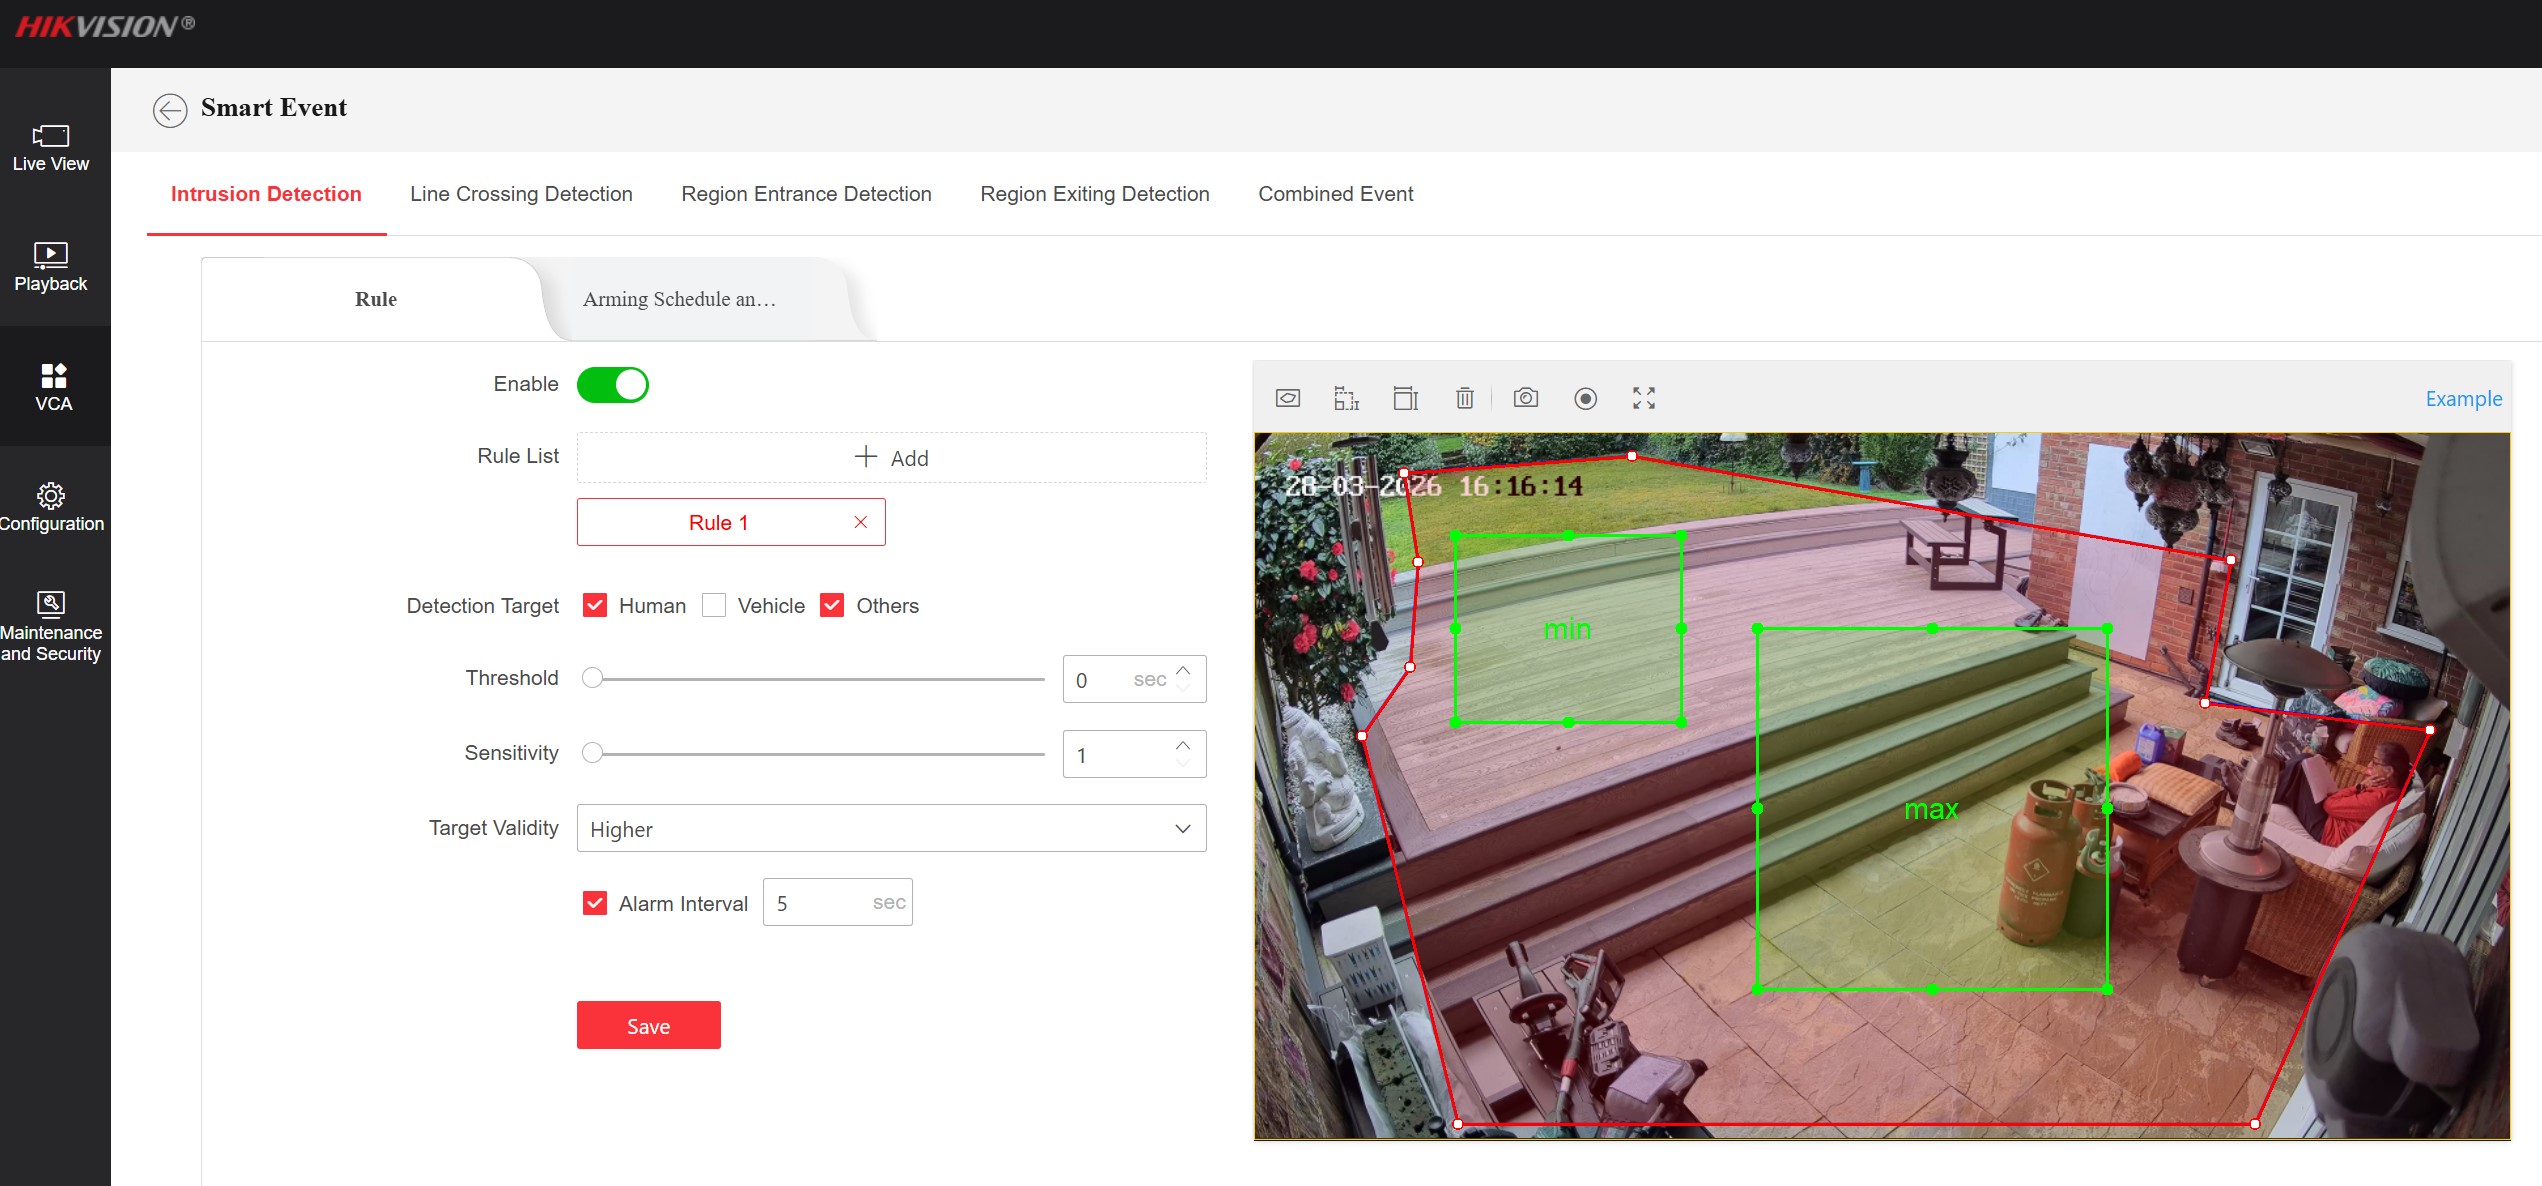This screenshot has width=2542, height=1186.
Task: Open the Target Validity dropdown
Action: [891, 829]
